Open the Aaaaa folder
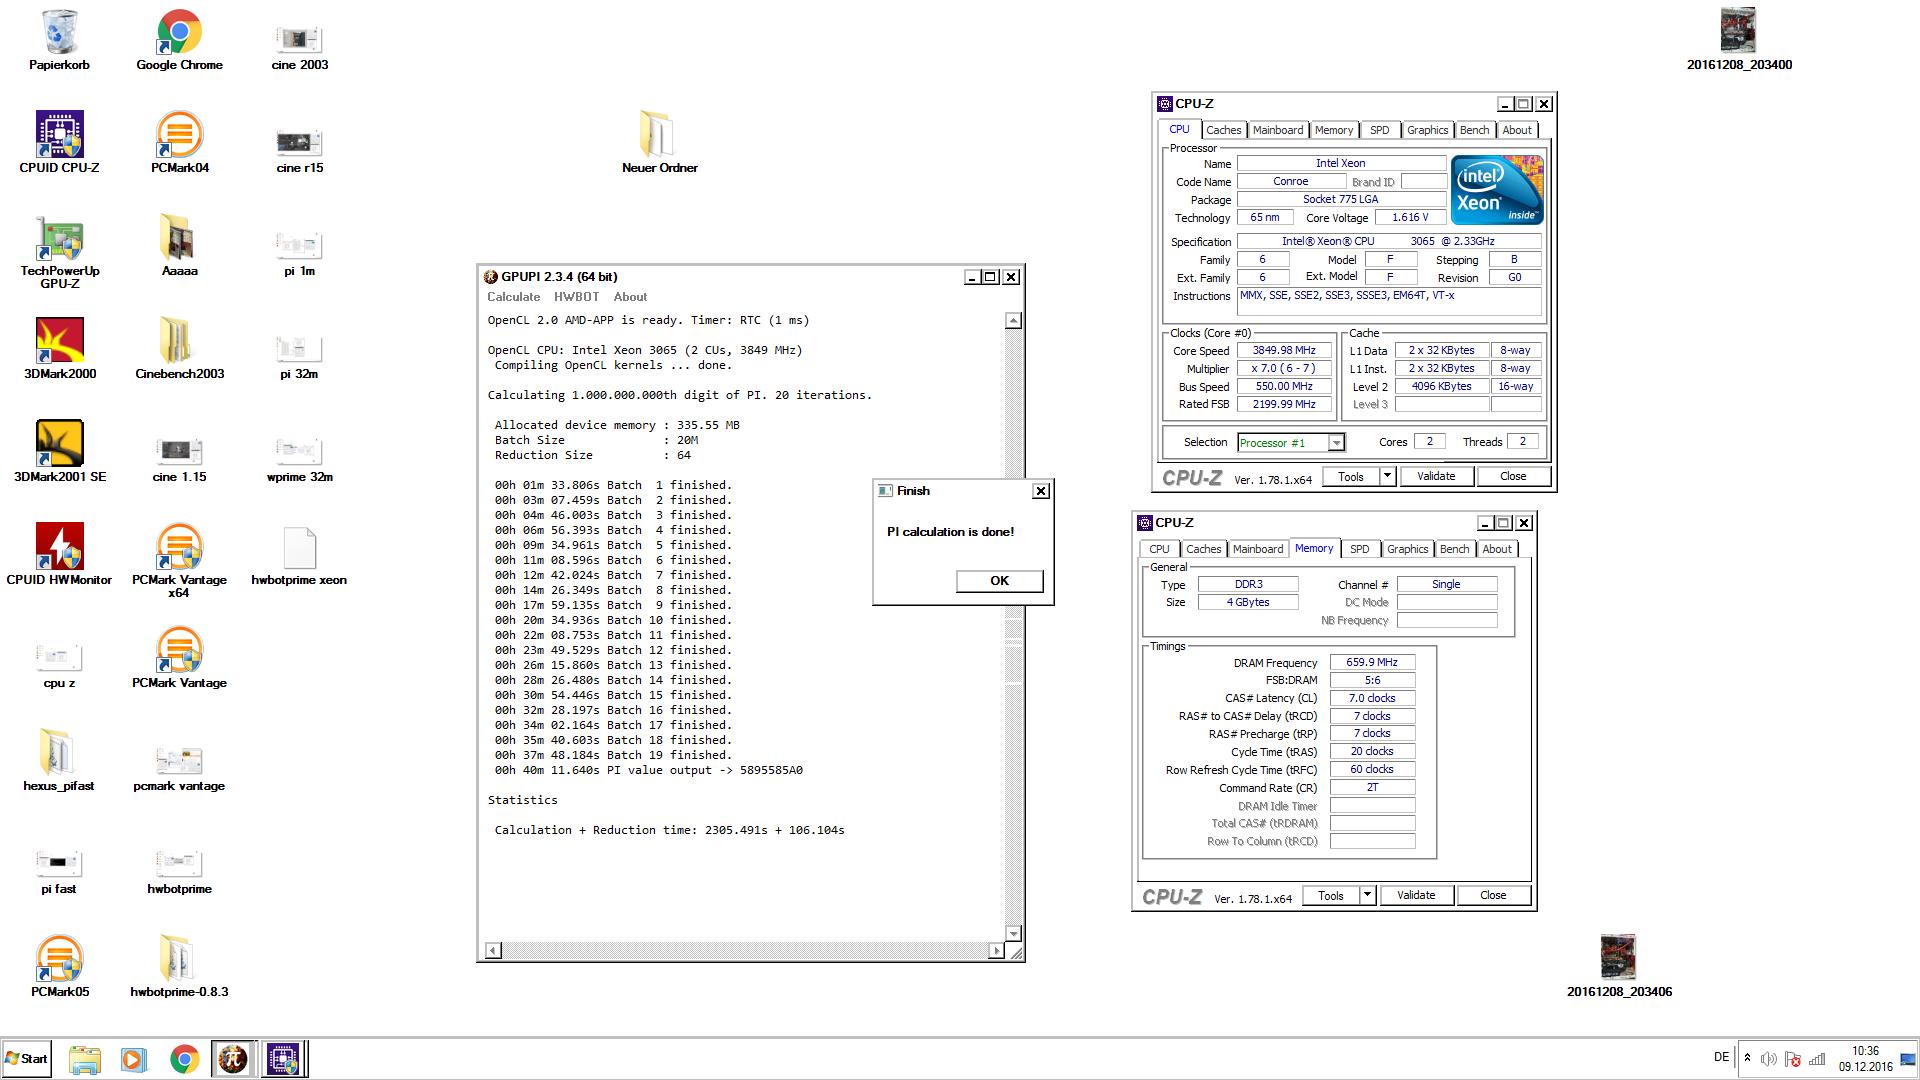 point(179,246)
